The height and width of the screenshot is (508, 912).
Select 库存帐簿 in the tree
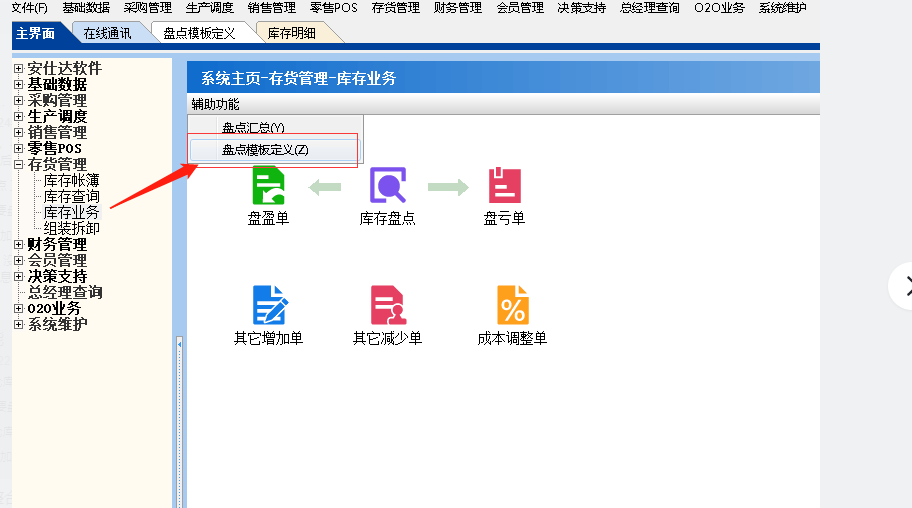(72, 180)
